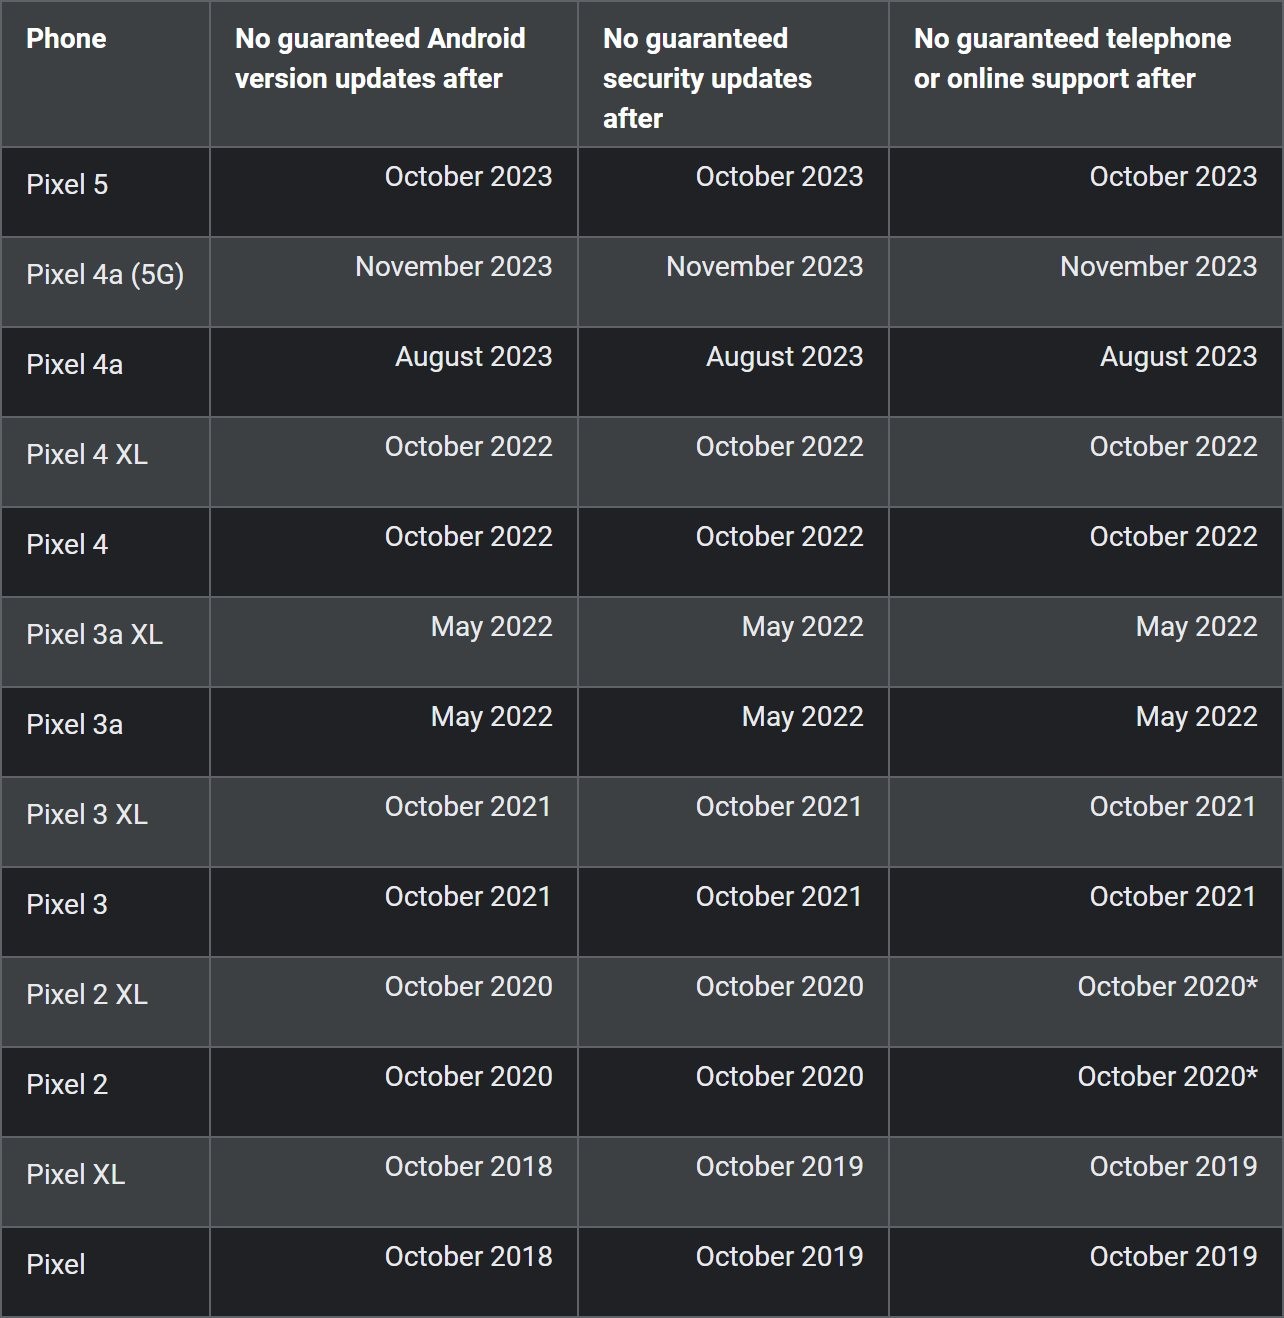Select the security updates column header
The height and width of the screenshot is (1318, 1284).
coord(707,78)
